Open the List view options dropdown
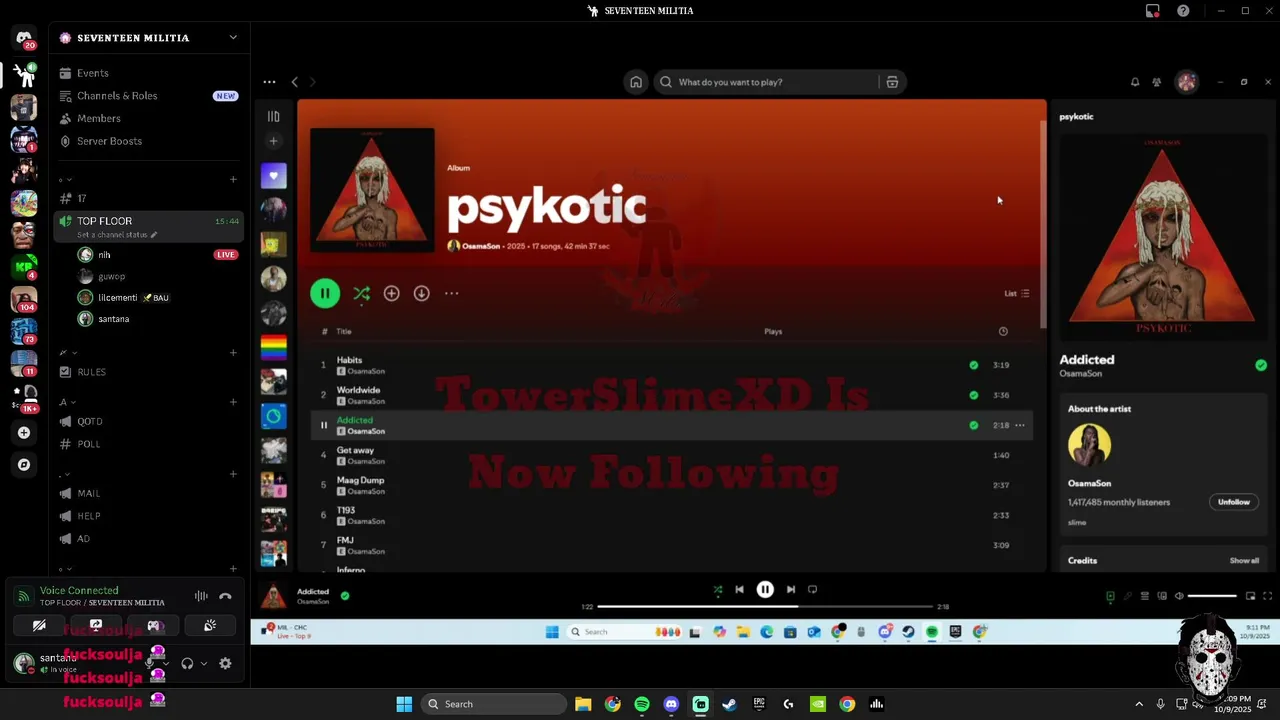Viewport: 1280px width, 720px height. coord(1016,293)
